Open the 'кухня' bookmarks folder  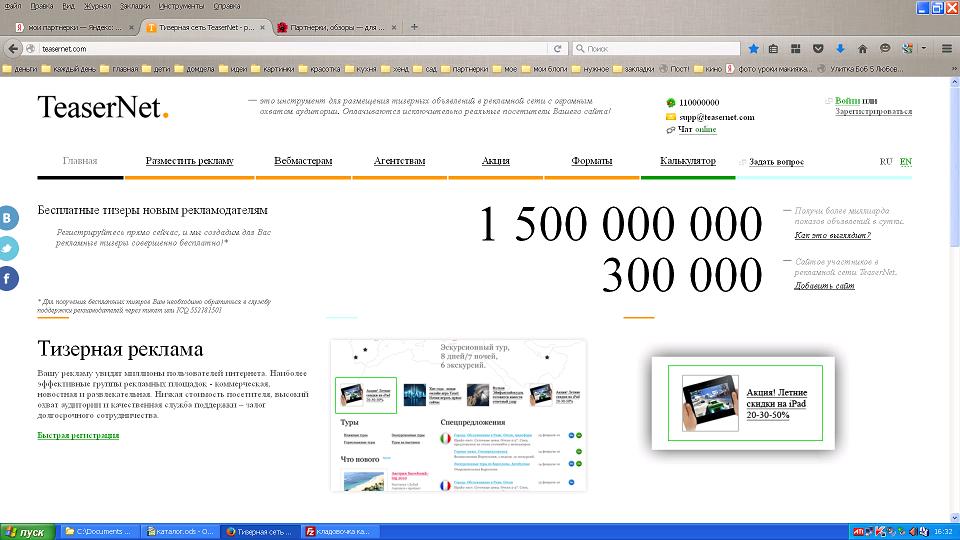361,69
